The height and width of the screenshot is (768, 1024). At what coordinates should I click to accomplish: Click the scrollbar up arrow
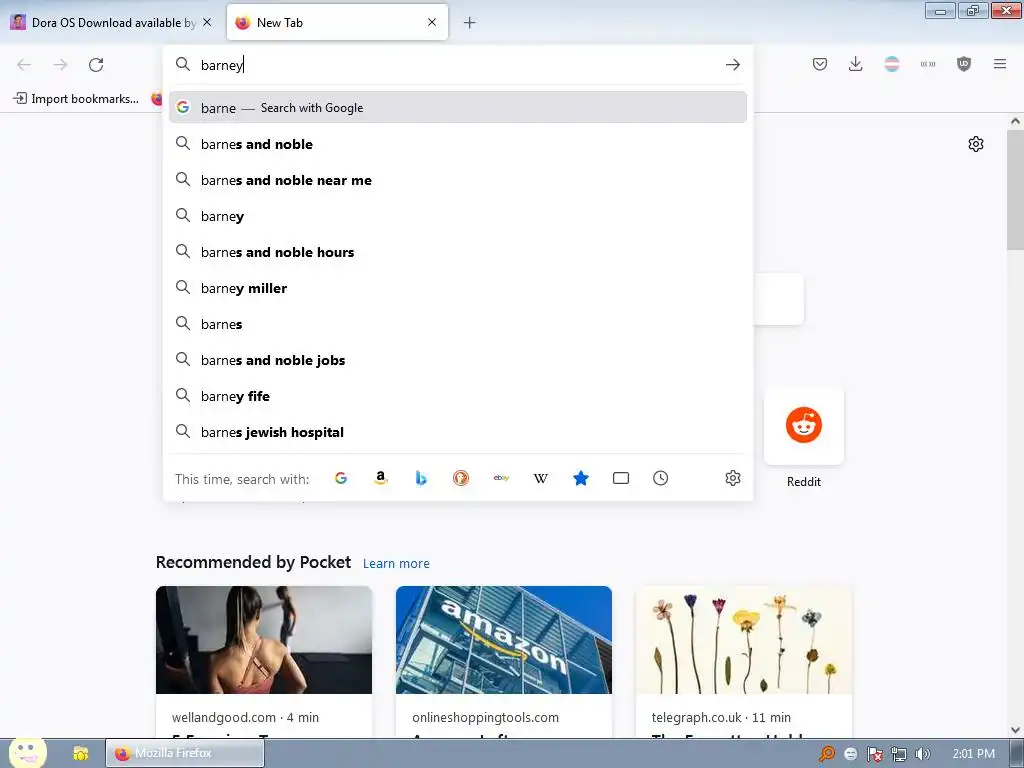point(1015,121)
